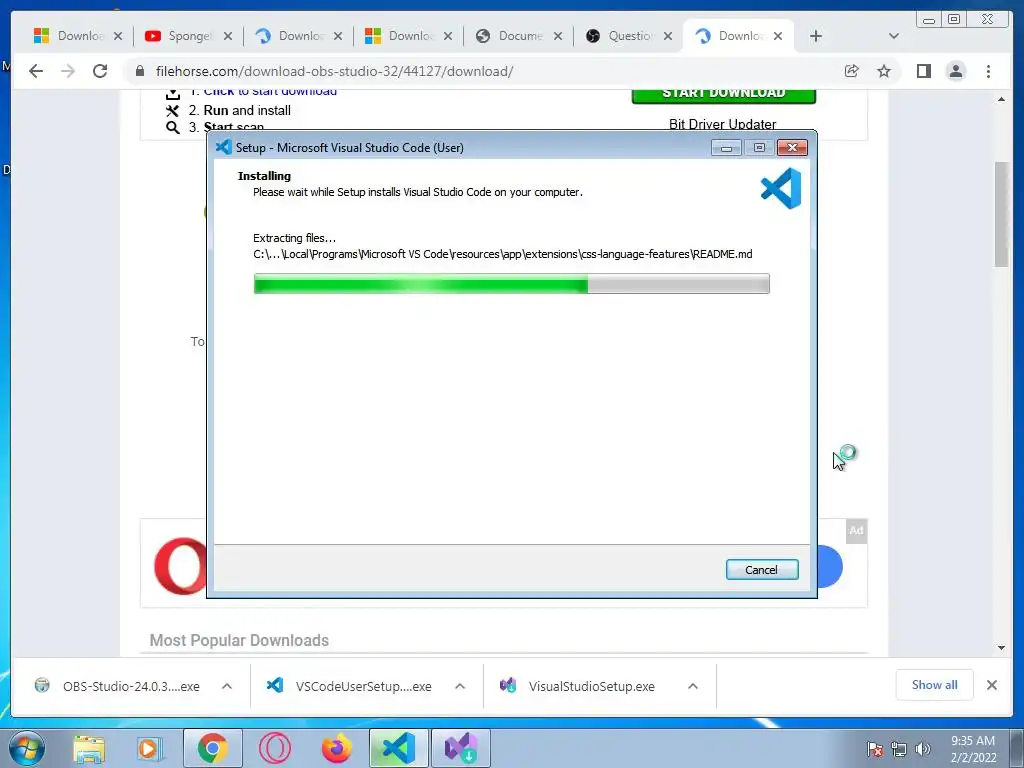
Task: Share this page from address bar
Action: pyautogui.click(x=852, y=71)
